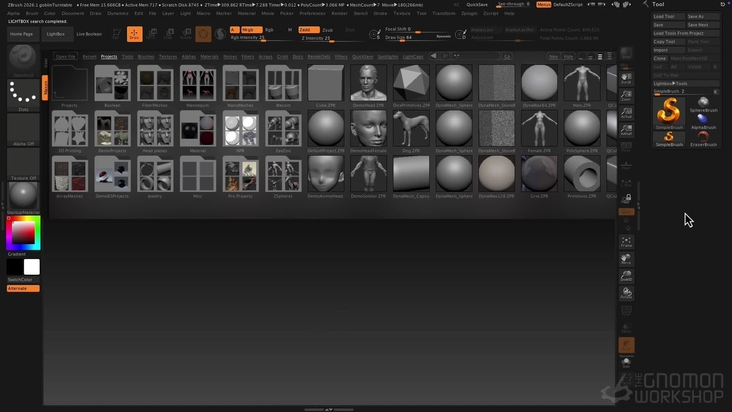Toggle Live Boolean
Screen dimensions: 732x412
(x=89, y=34)
